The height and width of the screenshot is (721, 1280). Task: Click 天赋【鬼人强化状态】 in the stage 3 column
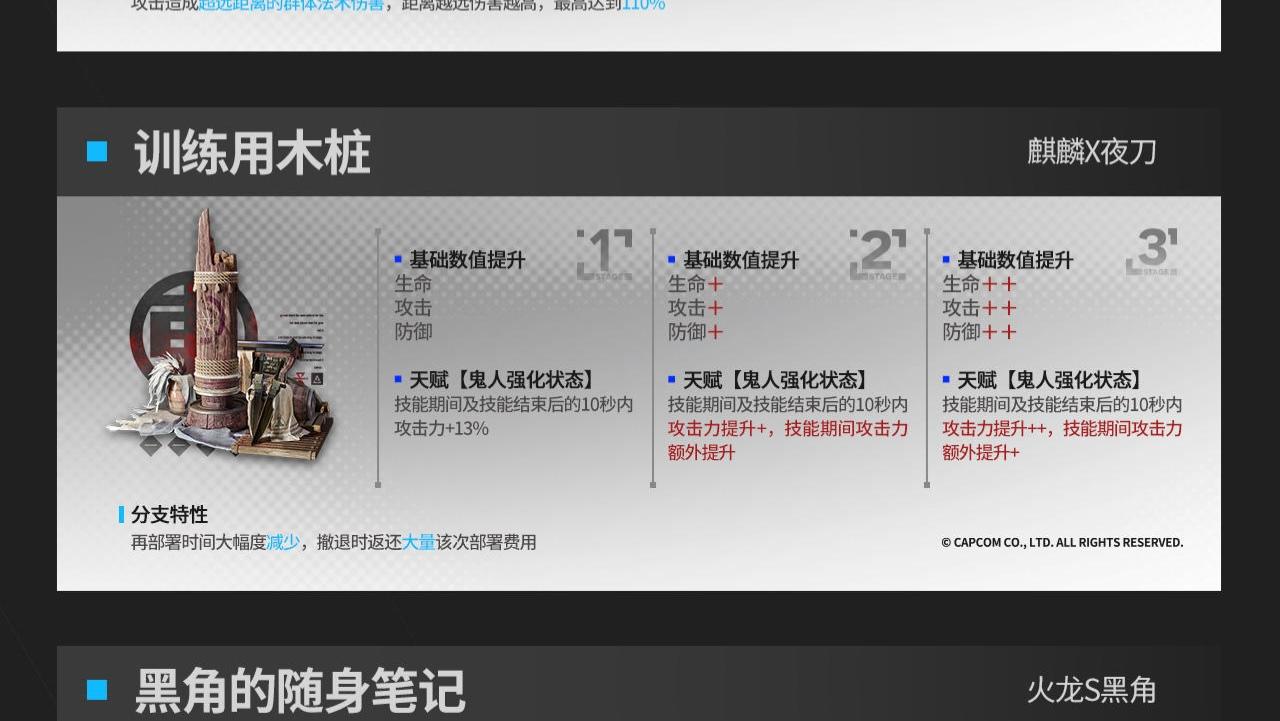coord(1052,380)
